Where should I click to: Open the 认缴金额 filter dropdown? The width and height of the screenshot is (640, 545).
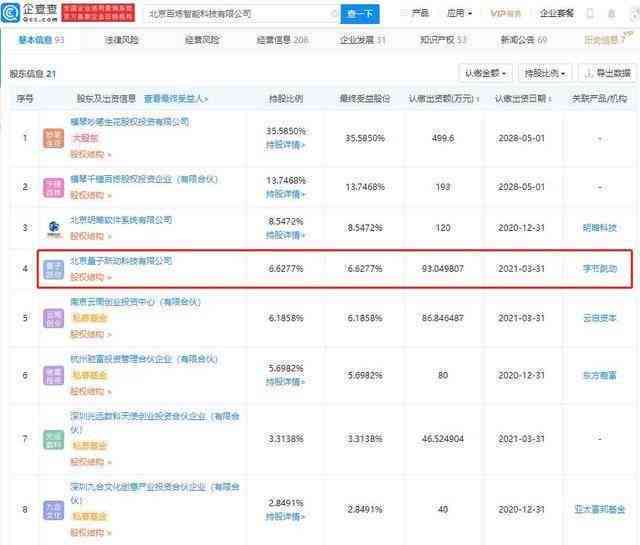point(486,73)
